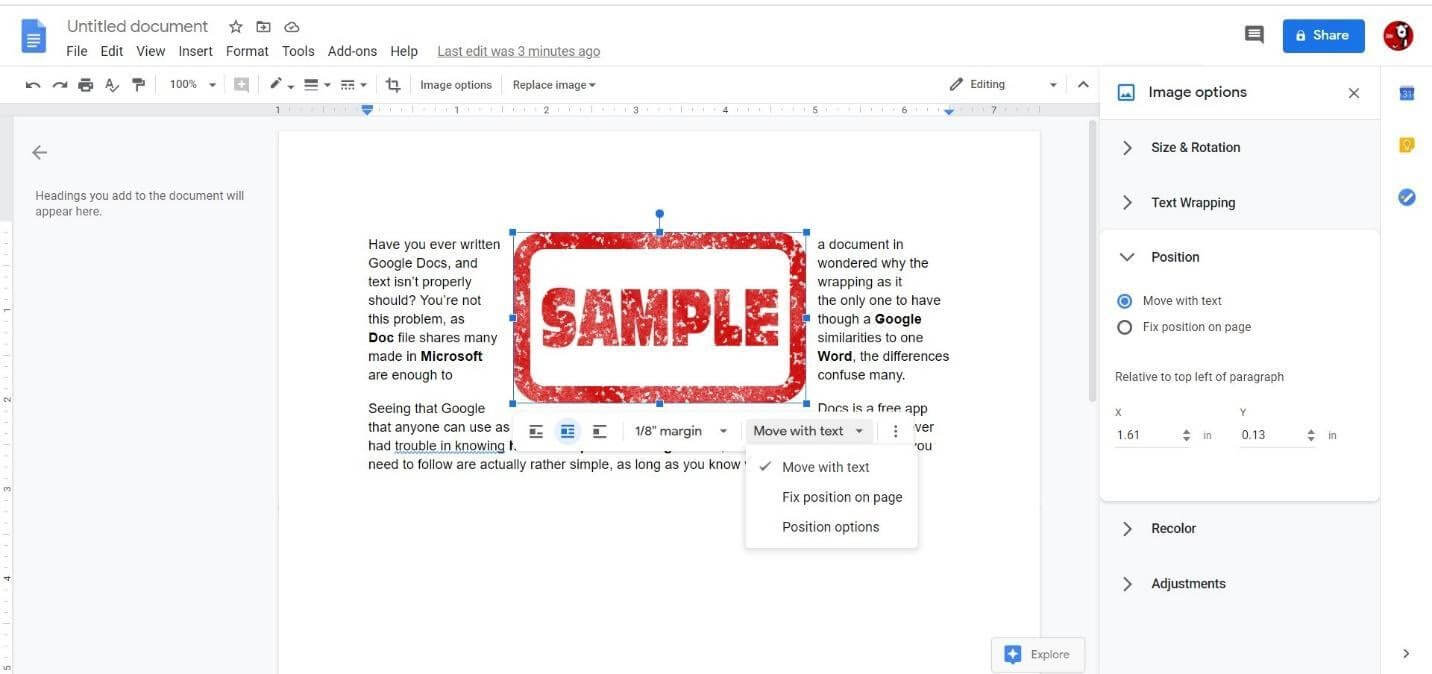Click the X position stepper arrows
The height and width of the screenshot is (674, 1432).
tap(1186, 435)
